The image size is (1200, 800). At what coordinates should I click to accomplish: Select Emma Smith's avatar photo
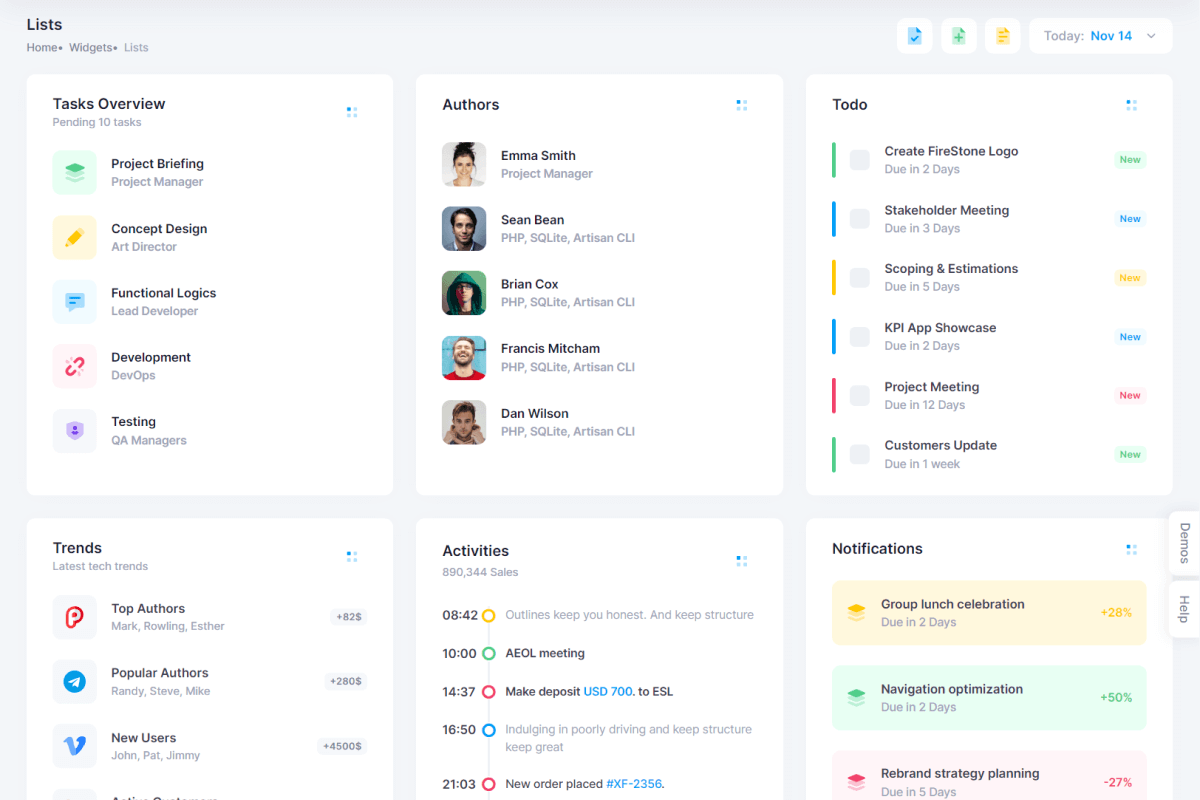coord(464,164)
